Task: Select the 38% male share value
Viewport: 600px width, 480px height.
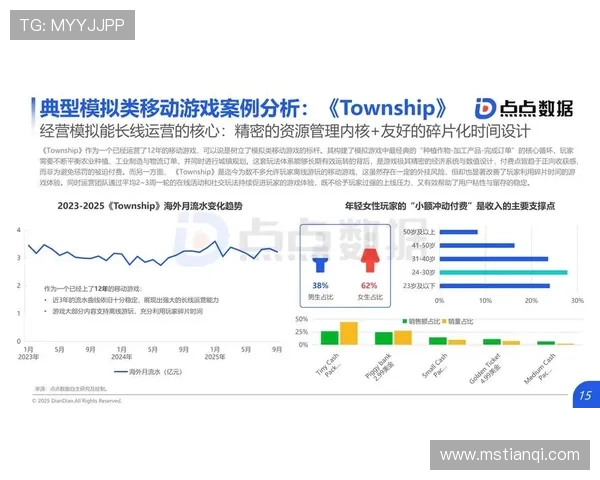Action: (320, 286)
